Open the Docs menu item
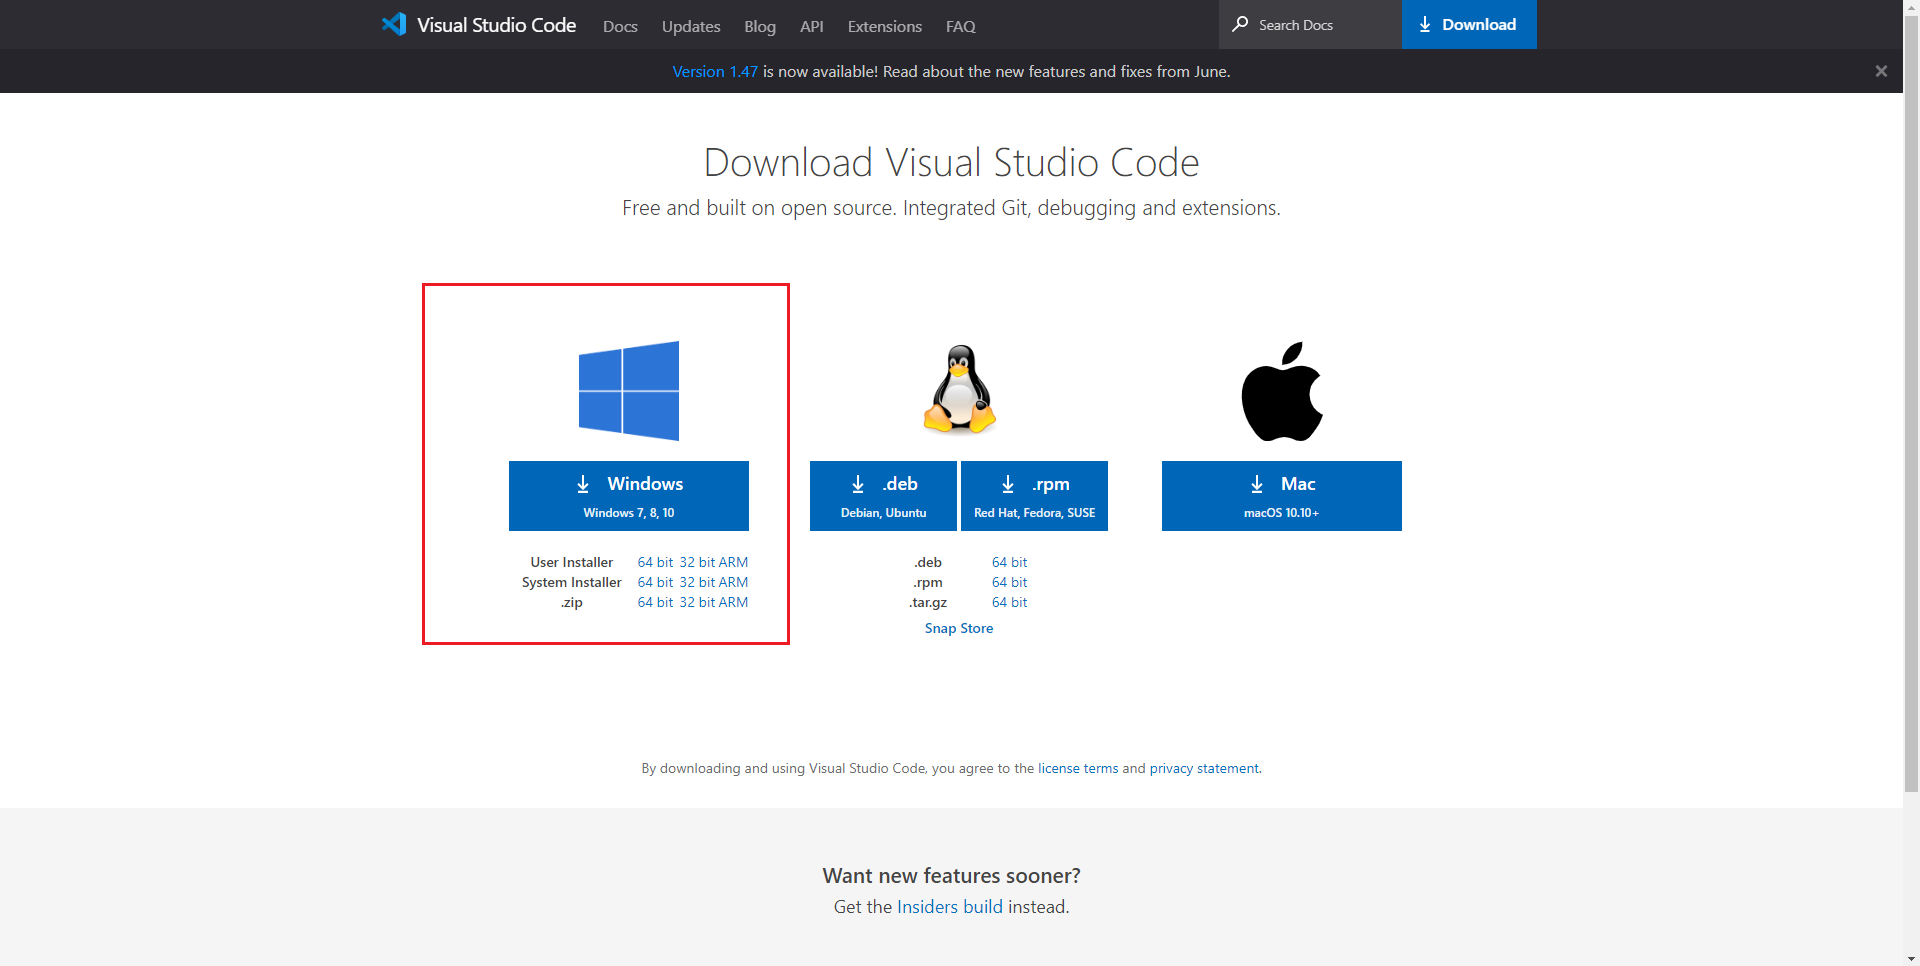 (x=620, y=26)
